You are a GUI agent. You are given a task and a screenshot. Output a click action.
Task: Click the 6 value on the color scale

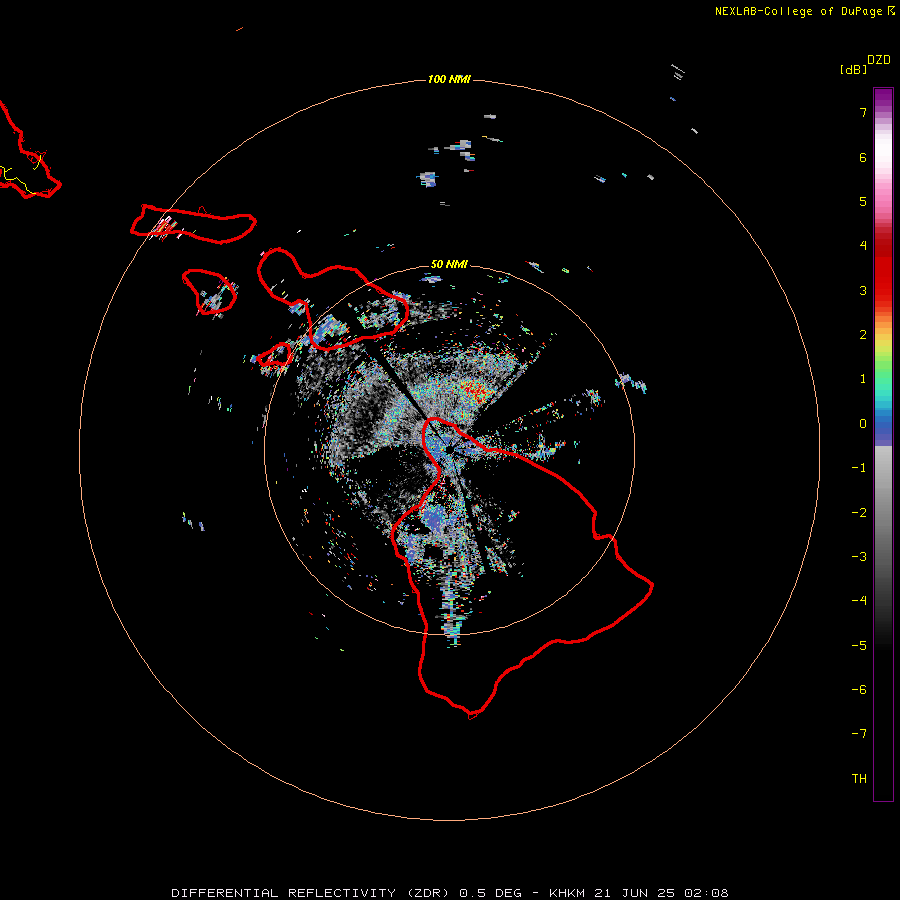pos(863,157)
